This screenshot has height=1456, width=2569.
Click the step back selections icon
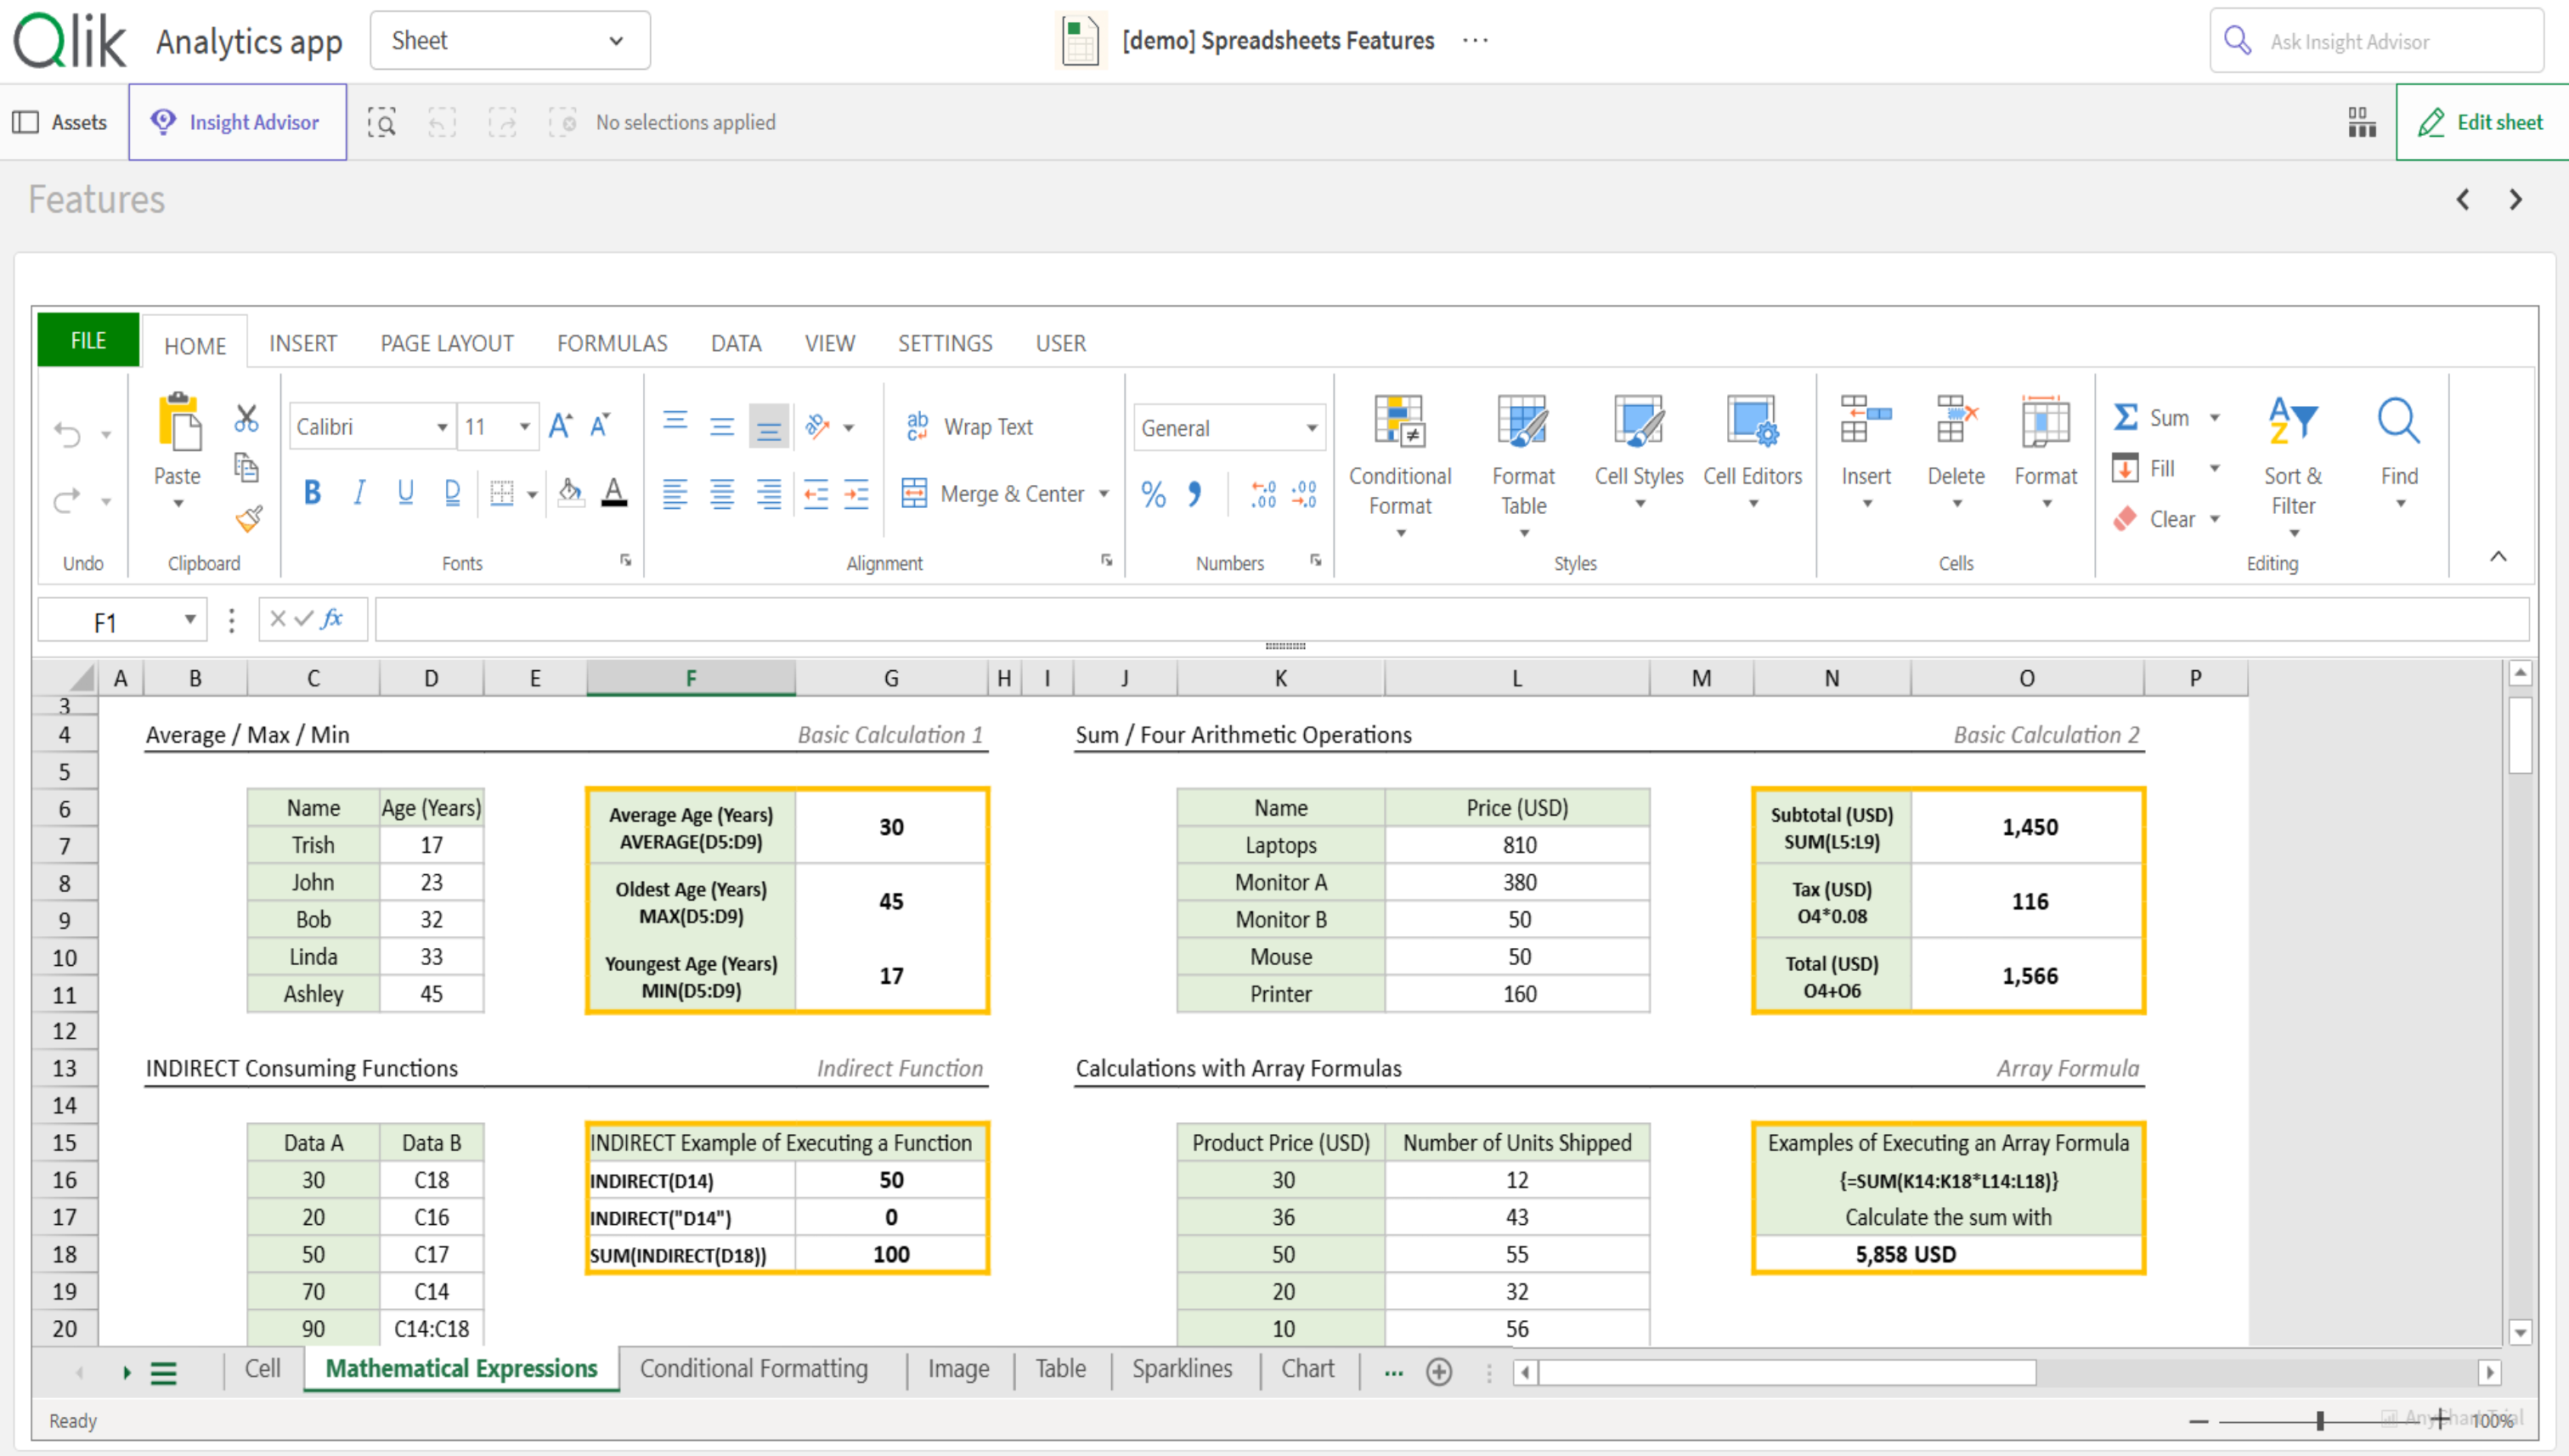[x=441, y=122]
